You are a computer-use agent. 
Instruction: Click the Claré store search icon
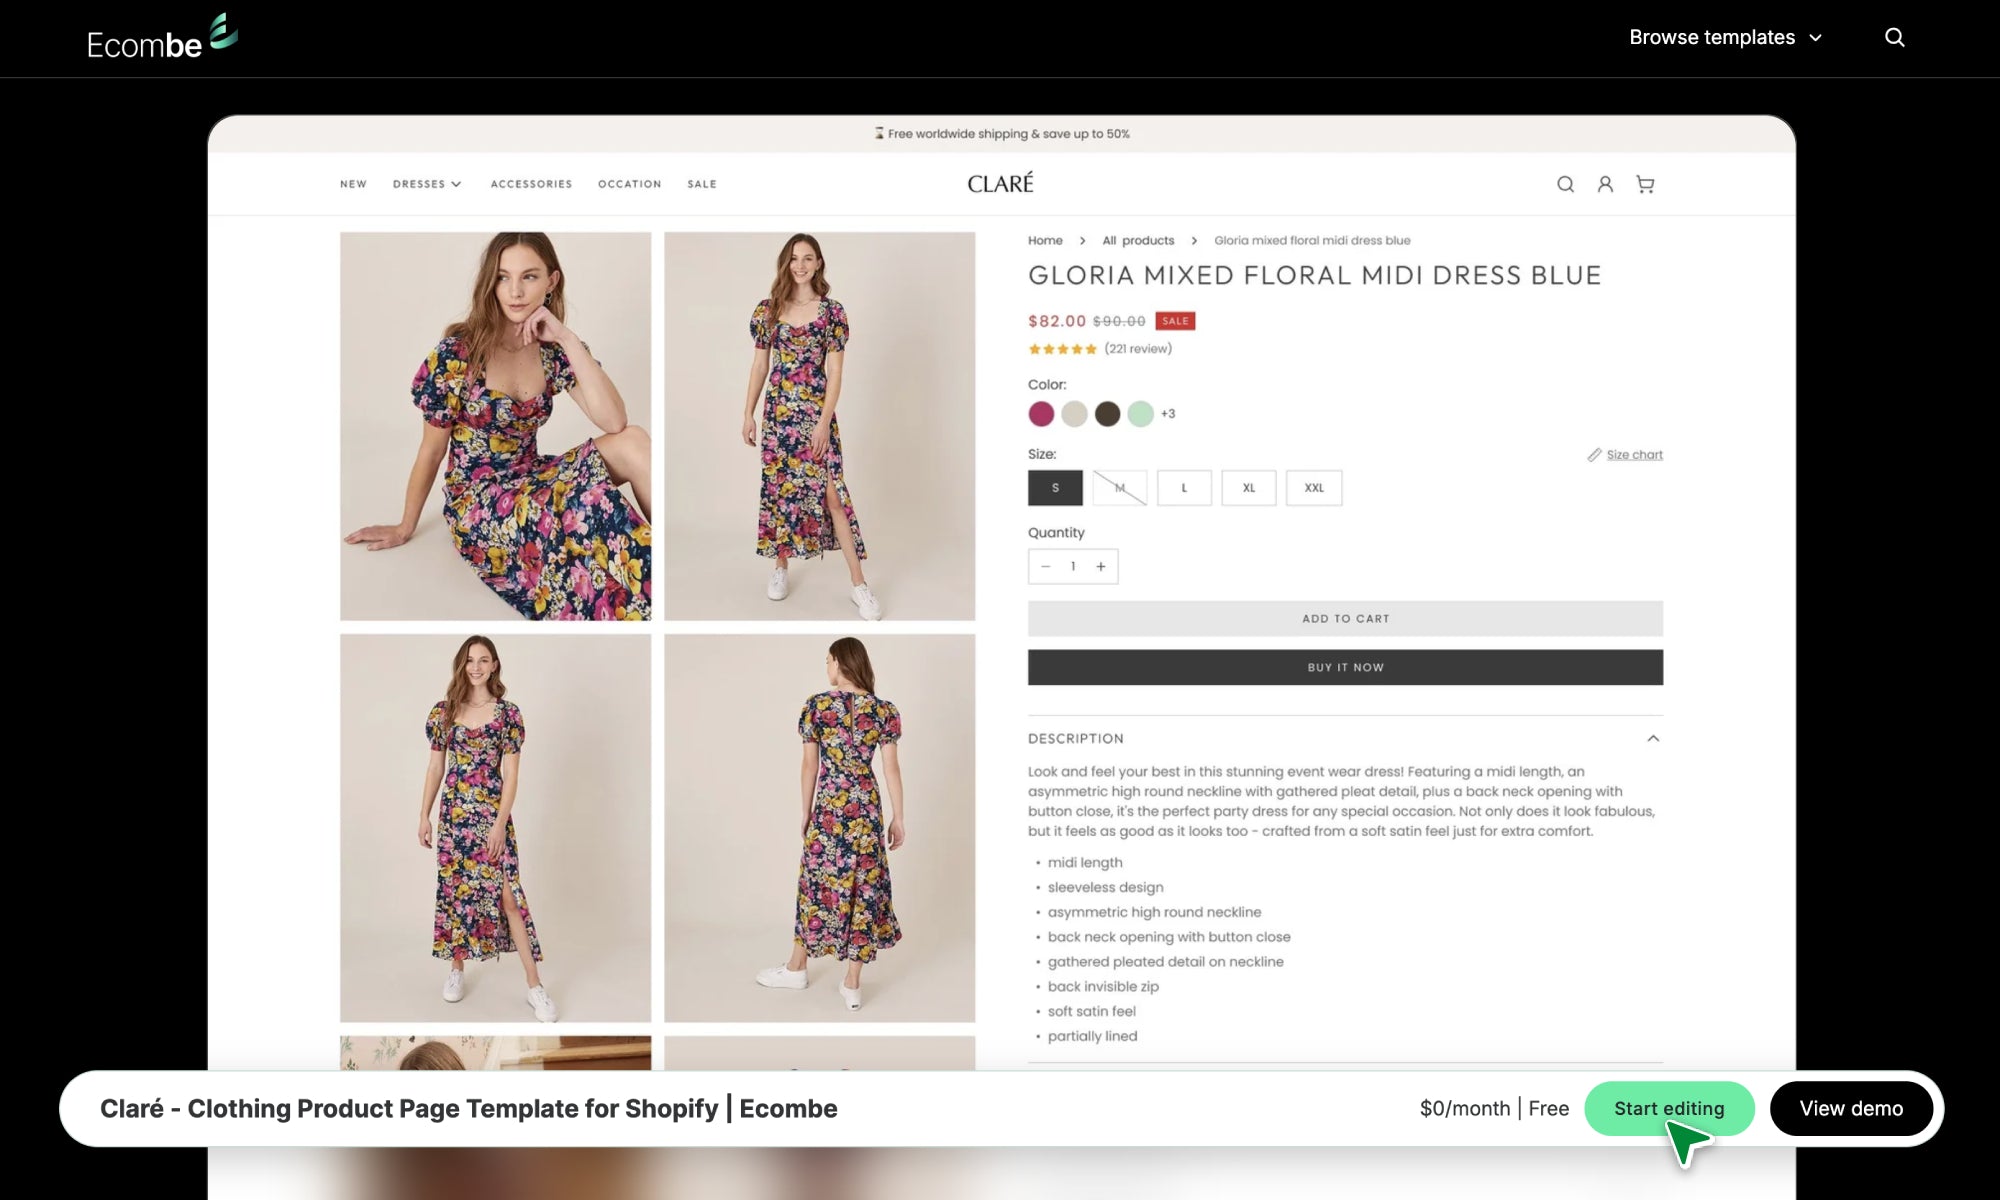click(1565, 184)
